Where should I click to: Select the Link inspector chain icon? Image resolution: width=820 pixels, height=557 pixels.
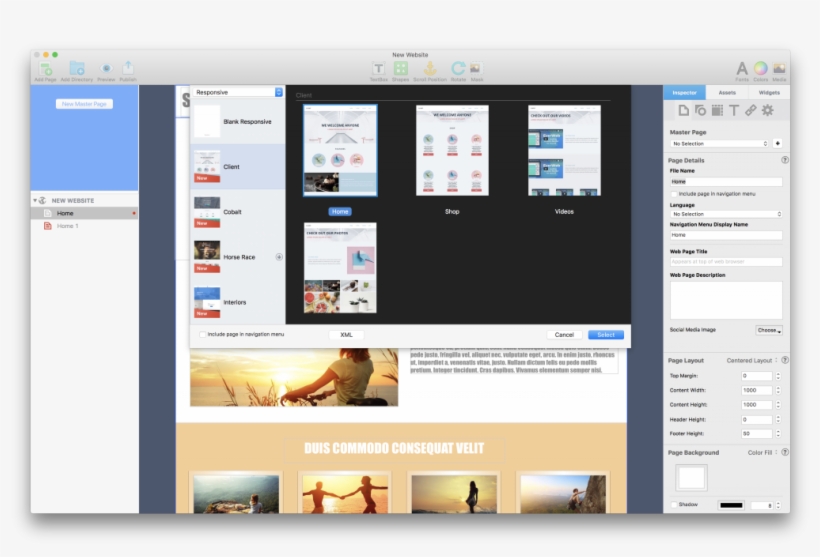pos(750,110)
